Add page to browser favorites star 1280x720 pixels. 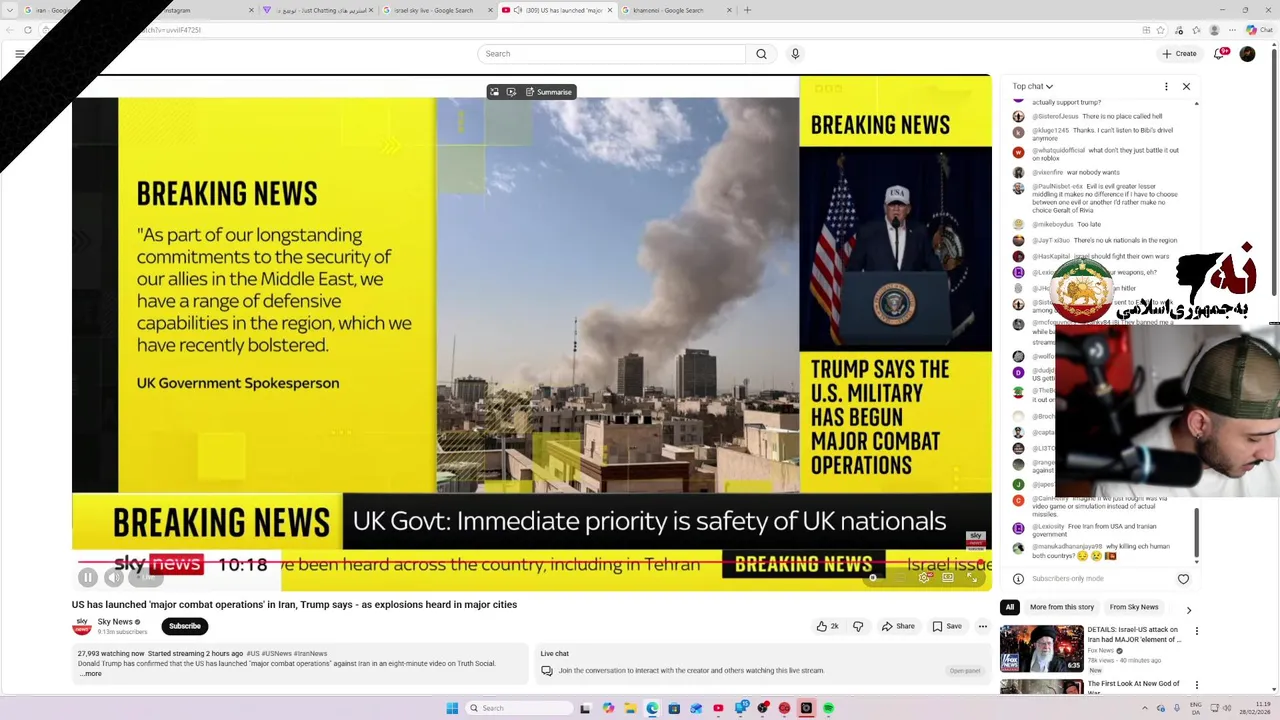[x=1162, y=30]
